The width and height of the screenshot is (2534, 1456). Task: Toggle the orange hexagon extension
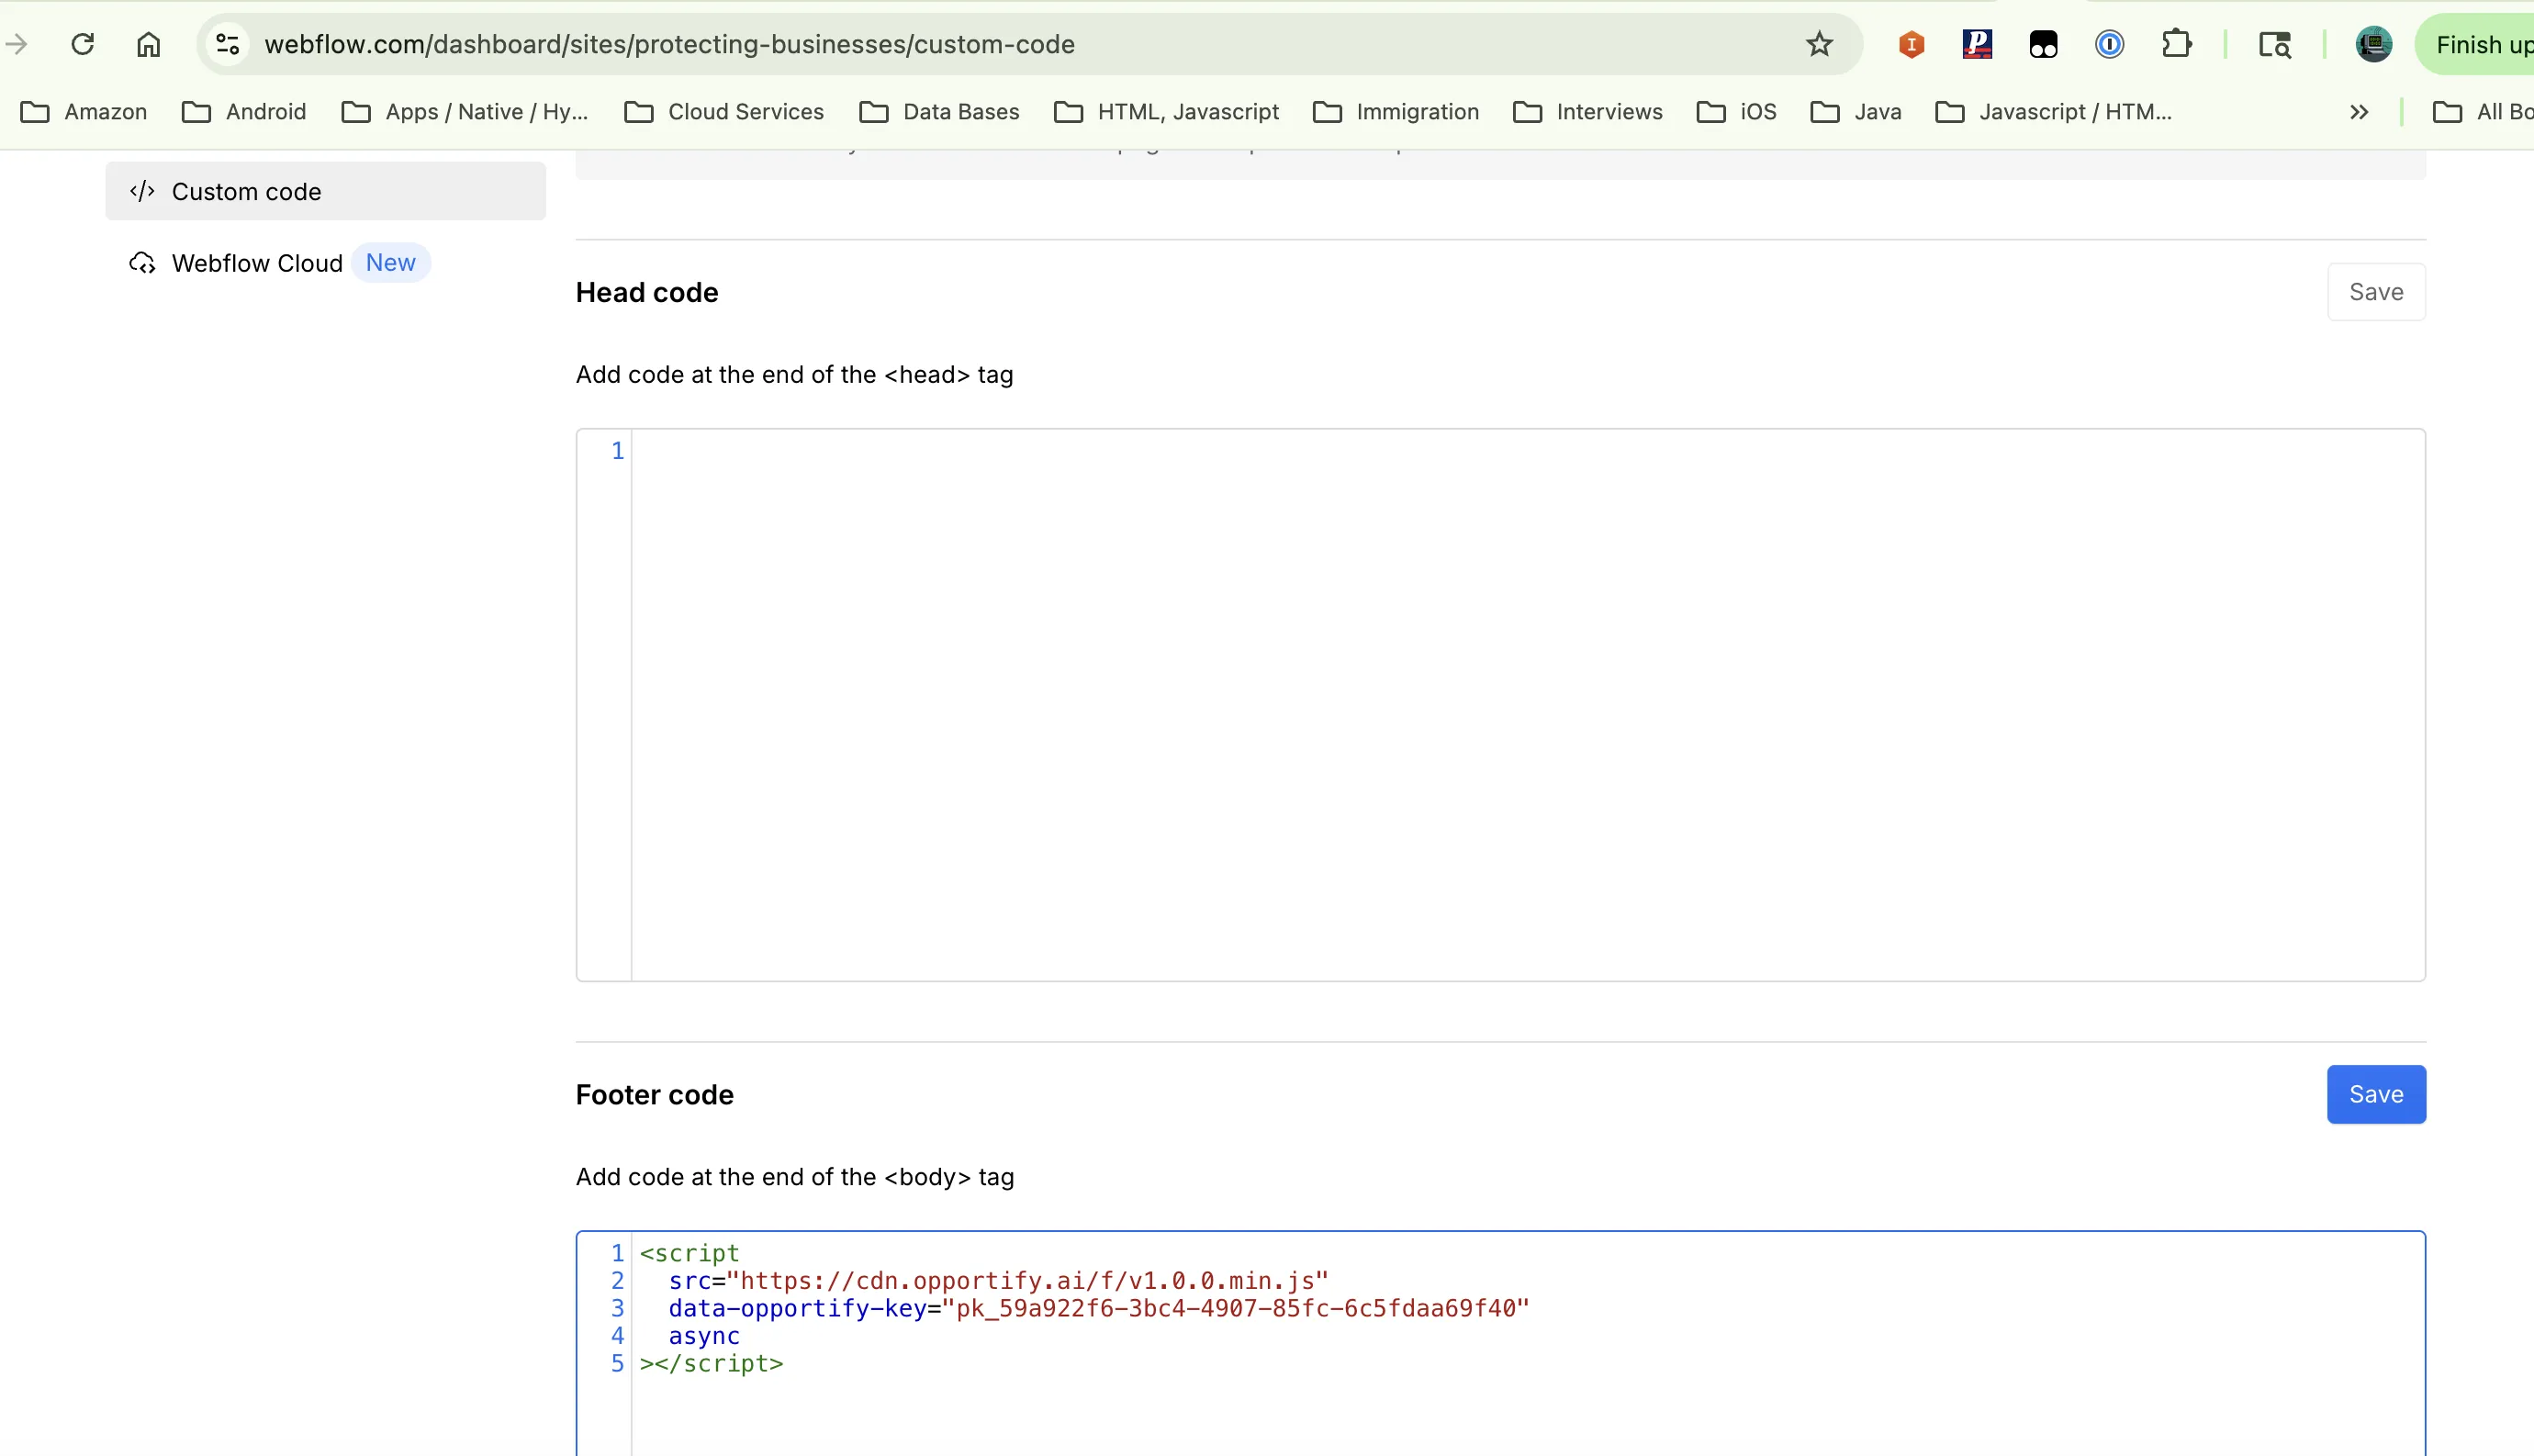pos(1909,44)
